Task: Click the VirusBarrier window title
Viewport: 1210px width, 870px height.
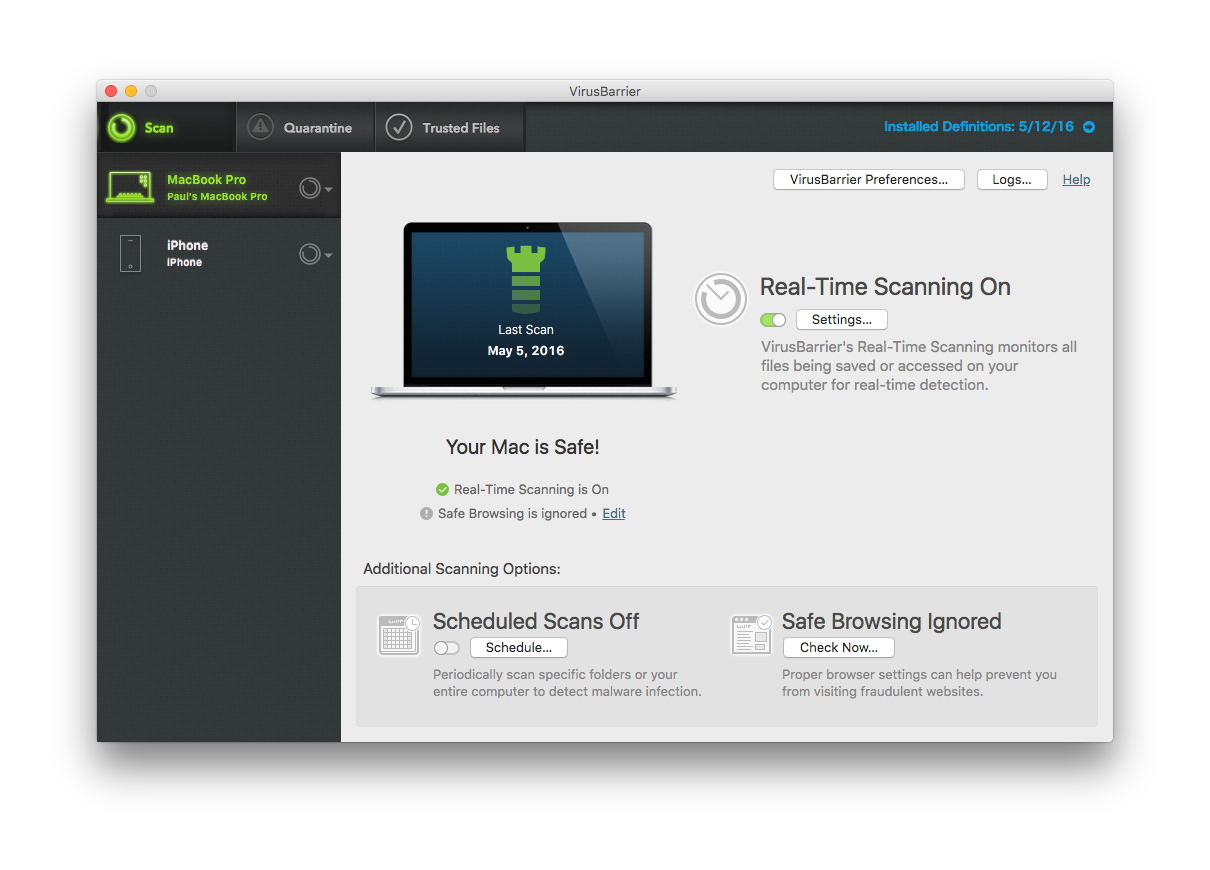Action: tap(605, 91)
